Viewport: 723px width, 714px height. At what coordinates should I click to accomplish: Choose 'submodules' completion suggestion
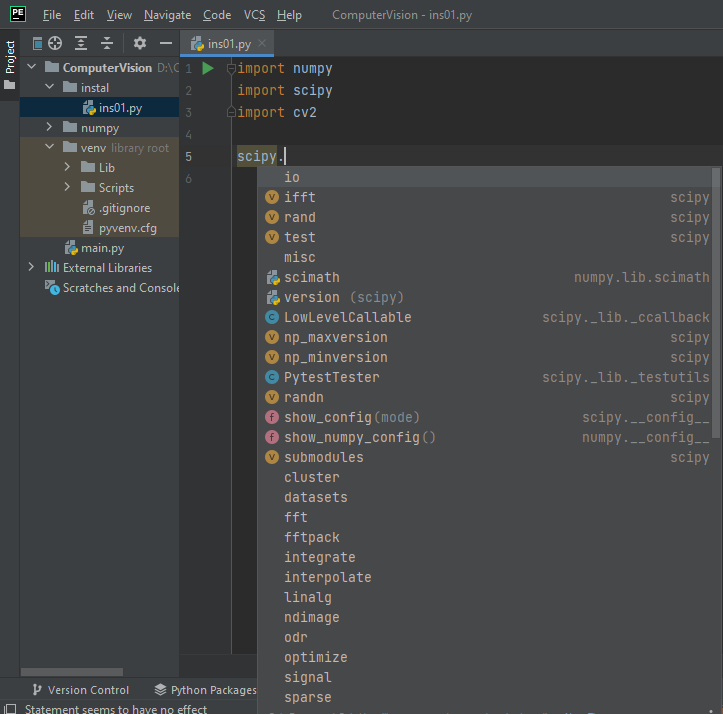pyautogui.click(x=484, y=457)
